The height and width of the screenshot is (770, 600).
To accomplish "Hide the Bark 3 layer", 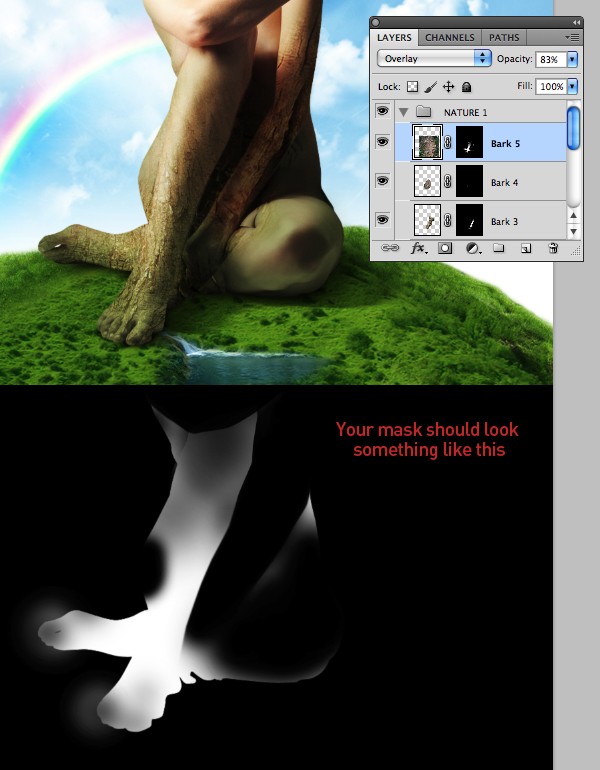I will (x=382, y=219).
